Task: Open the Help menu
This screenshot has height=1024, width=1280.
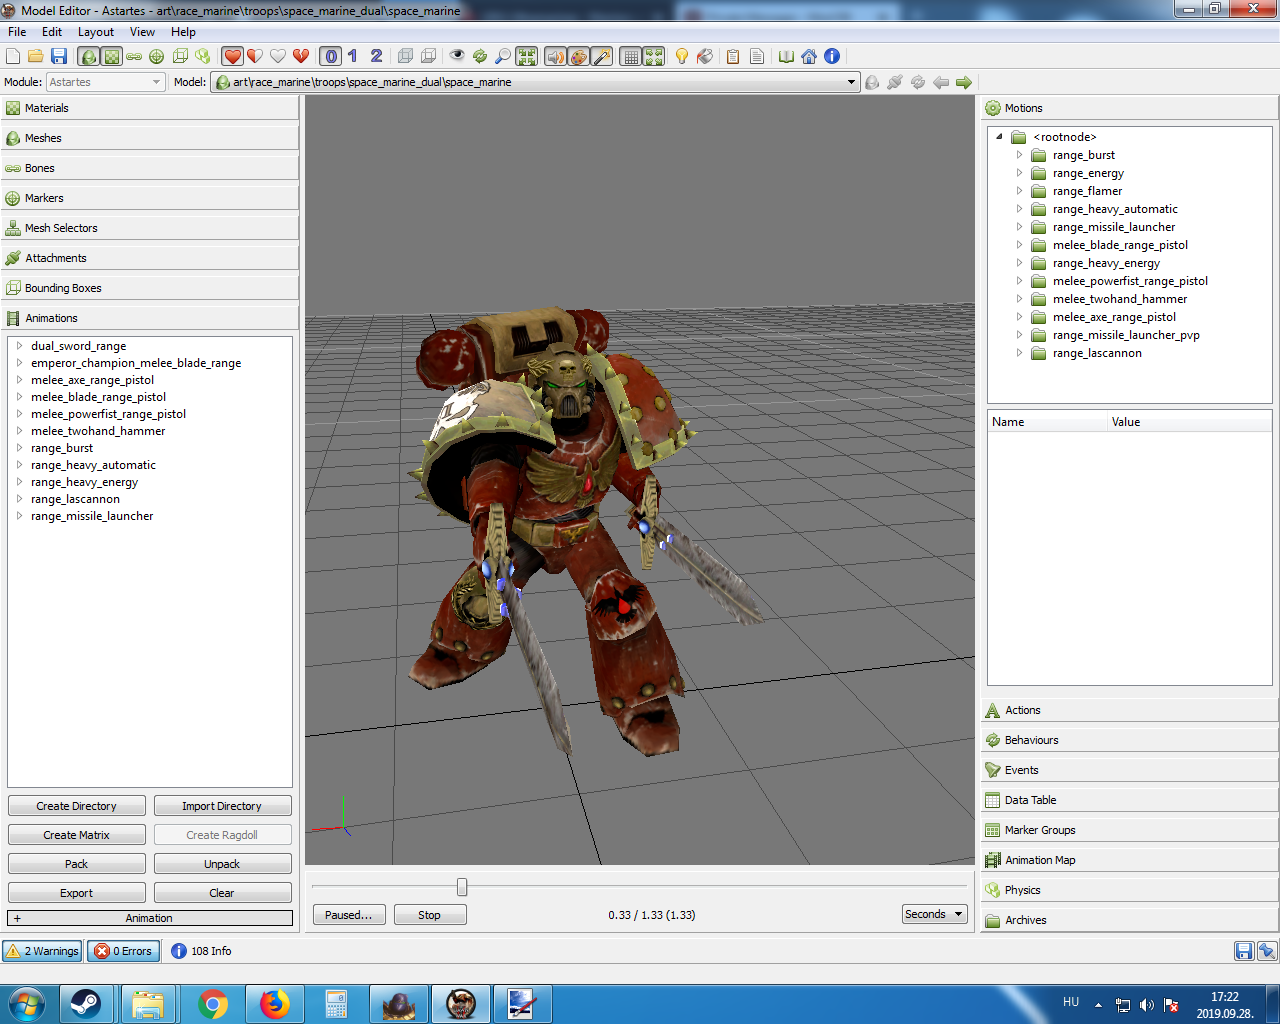Action: [183, 32]
